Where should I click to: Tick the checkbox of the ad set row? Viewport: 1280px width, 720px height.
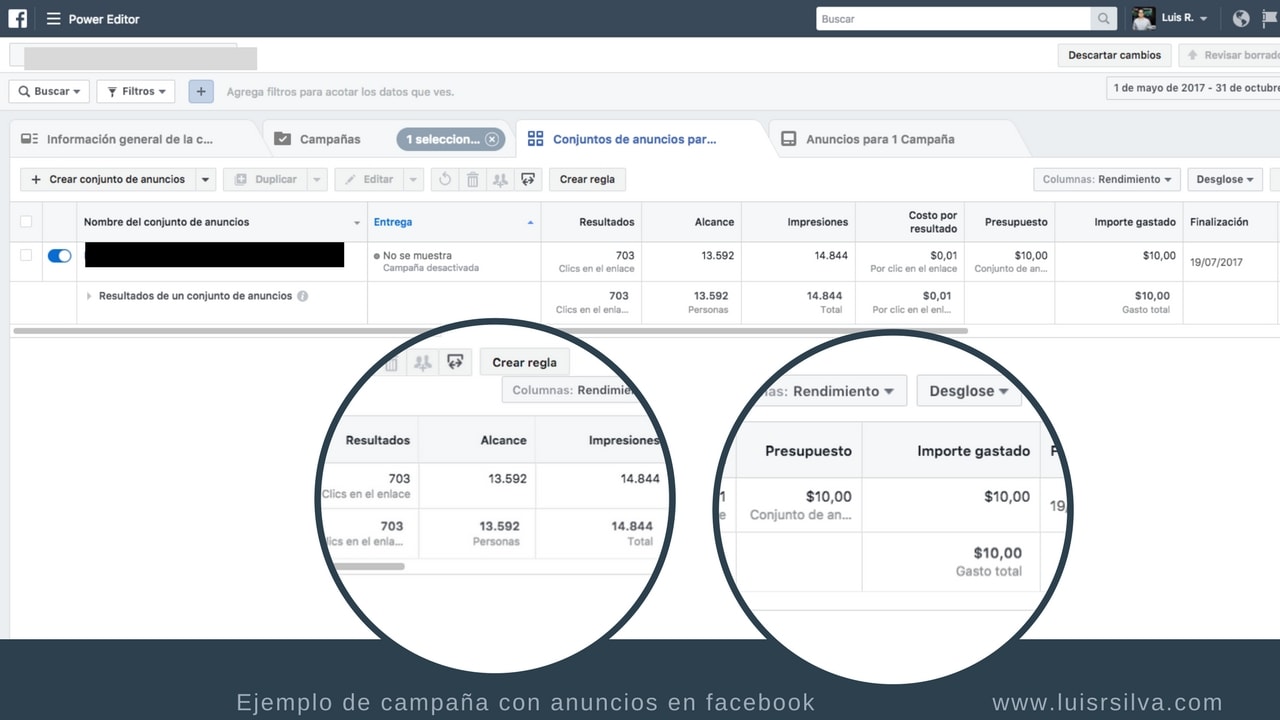pos(26,256)
